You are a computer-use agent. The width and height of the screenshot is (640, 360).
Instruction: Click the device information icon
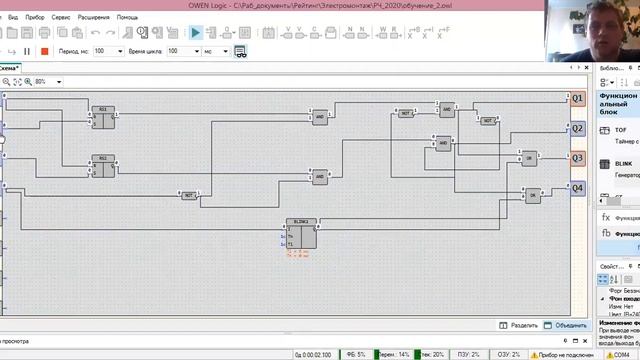[142, 33]
